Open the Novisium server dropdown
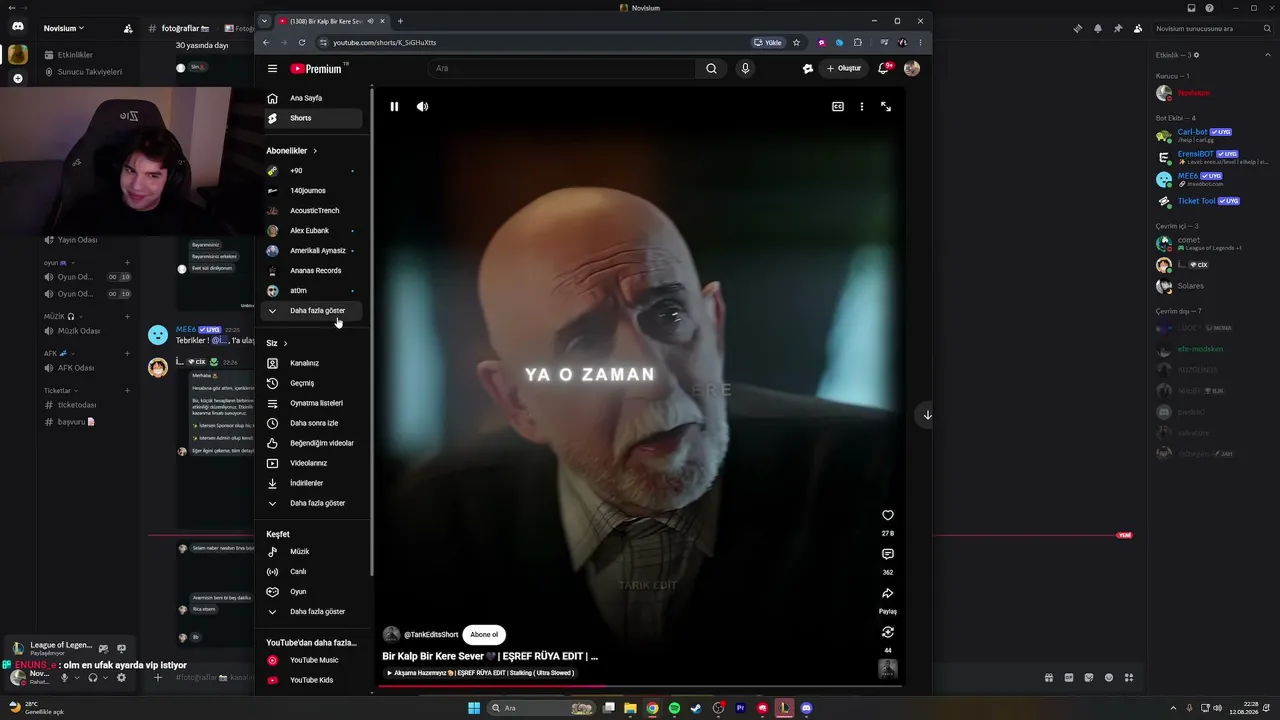Image resolution: width=1280 pixels, height=720 pixels. (64, 29)
